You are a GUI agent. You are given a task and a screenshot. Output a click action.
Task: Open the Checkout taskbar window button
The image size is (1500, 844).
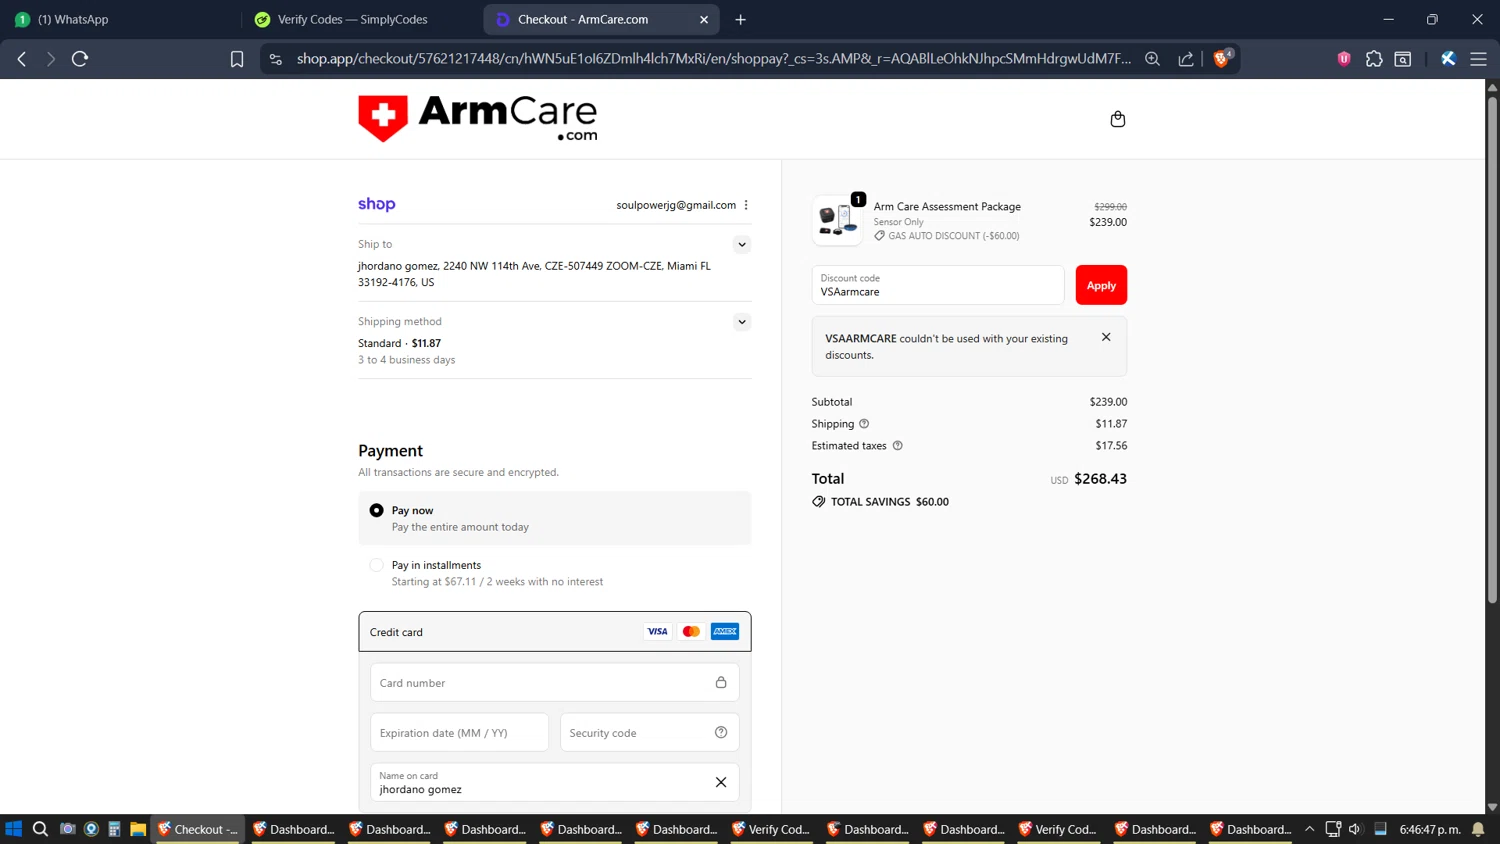(198, 829)
